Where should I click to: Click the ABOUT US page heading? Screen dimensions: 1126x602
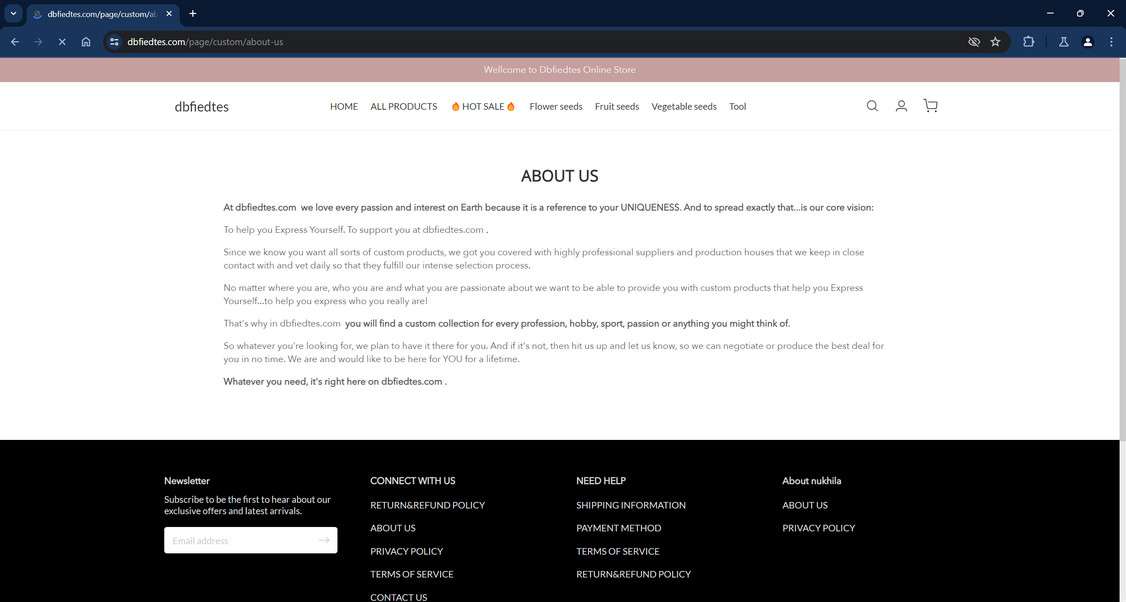pyautogui.click(x=559, y=176)
